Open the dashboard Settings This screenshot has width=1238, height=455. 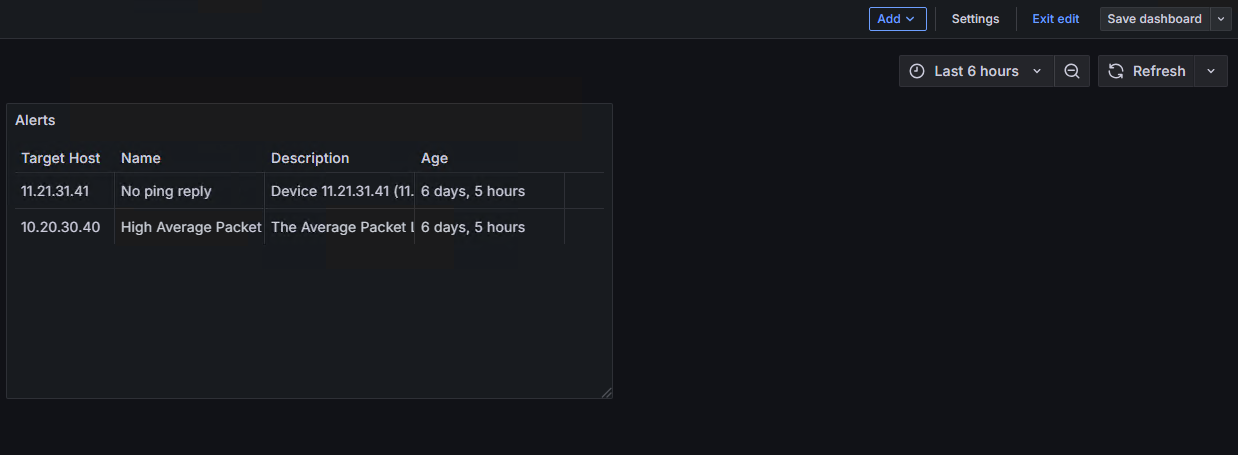tap(975, 19)
